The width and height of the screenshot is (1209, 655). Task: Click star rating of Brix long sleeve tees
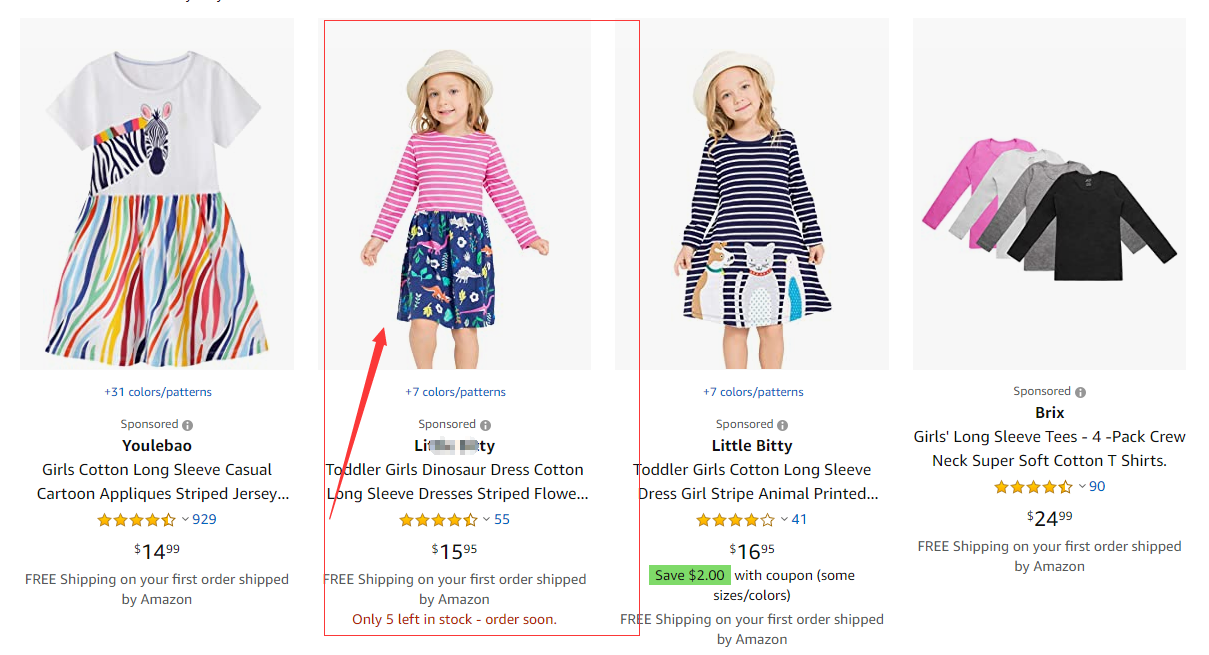click(x=1032, y=487)
